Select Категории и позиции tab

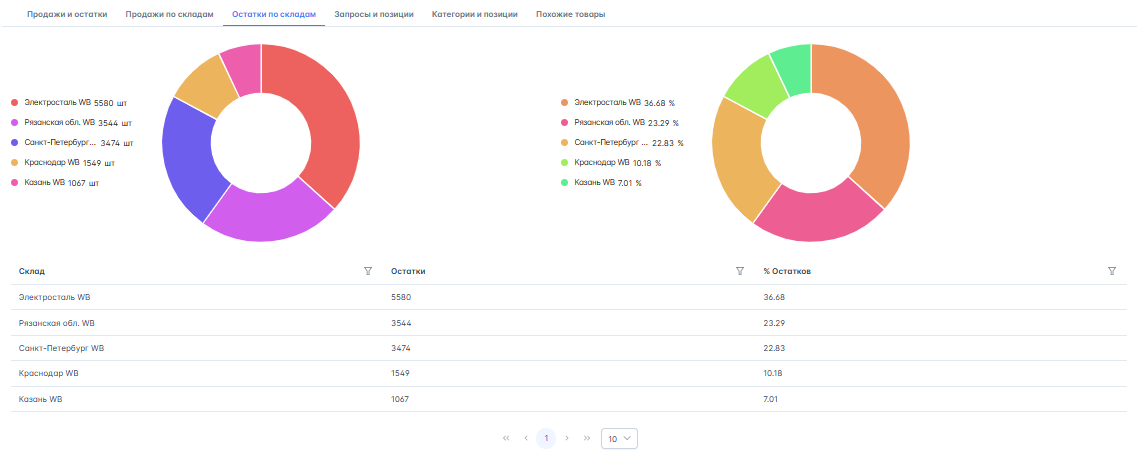(475, 15)
